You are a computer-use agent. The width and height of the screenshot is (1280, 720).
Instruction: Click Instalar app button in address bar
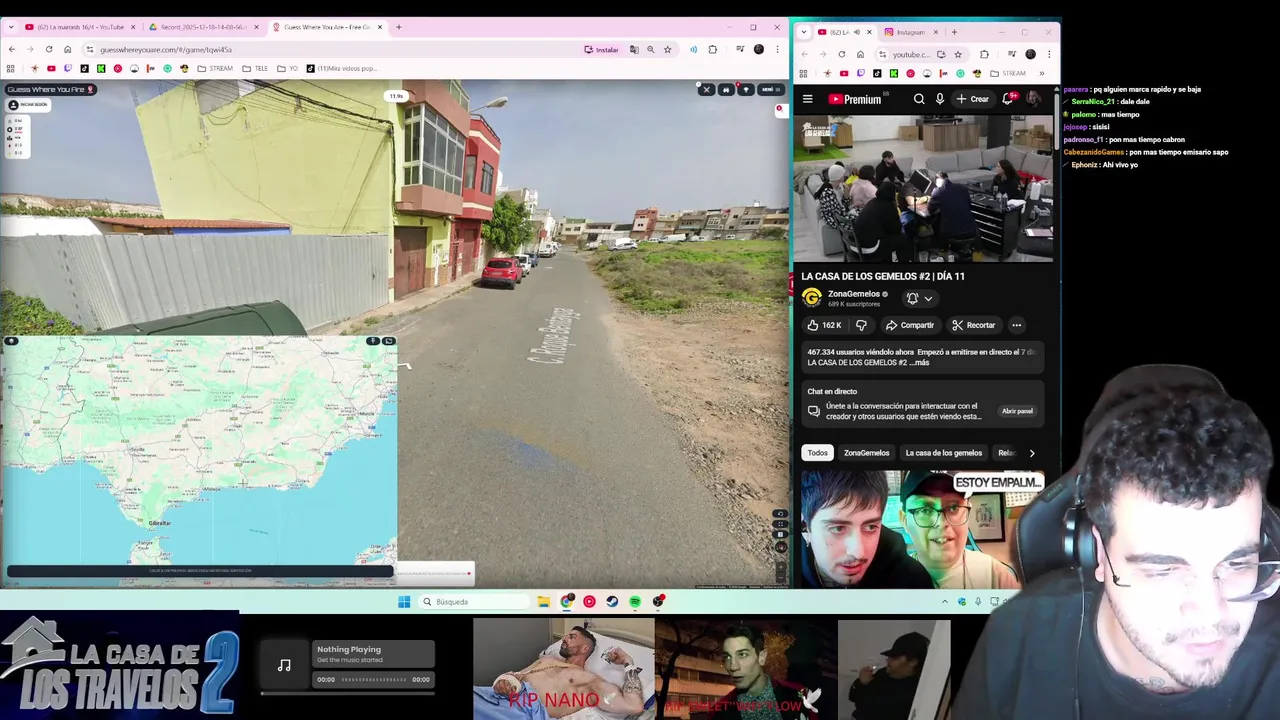(x=602, y=49)
